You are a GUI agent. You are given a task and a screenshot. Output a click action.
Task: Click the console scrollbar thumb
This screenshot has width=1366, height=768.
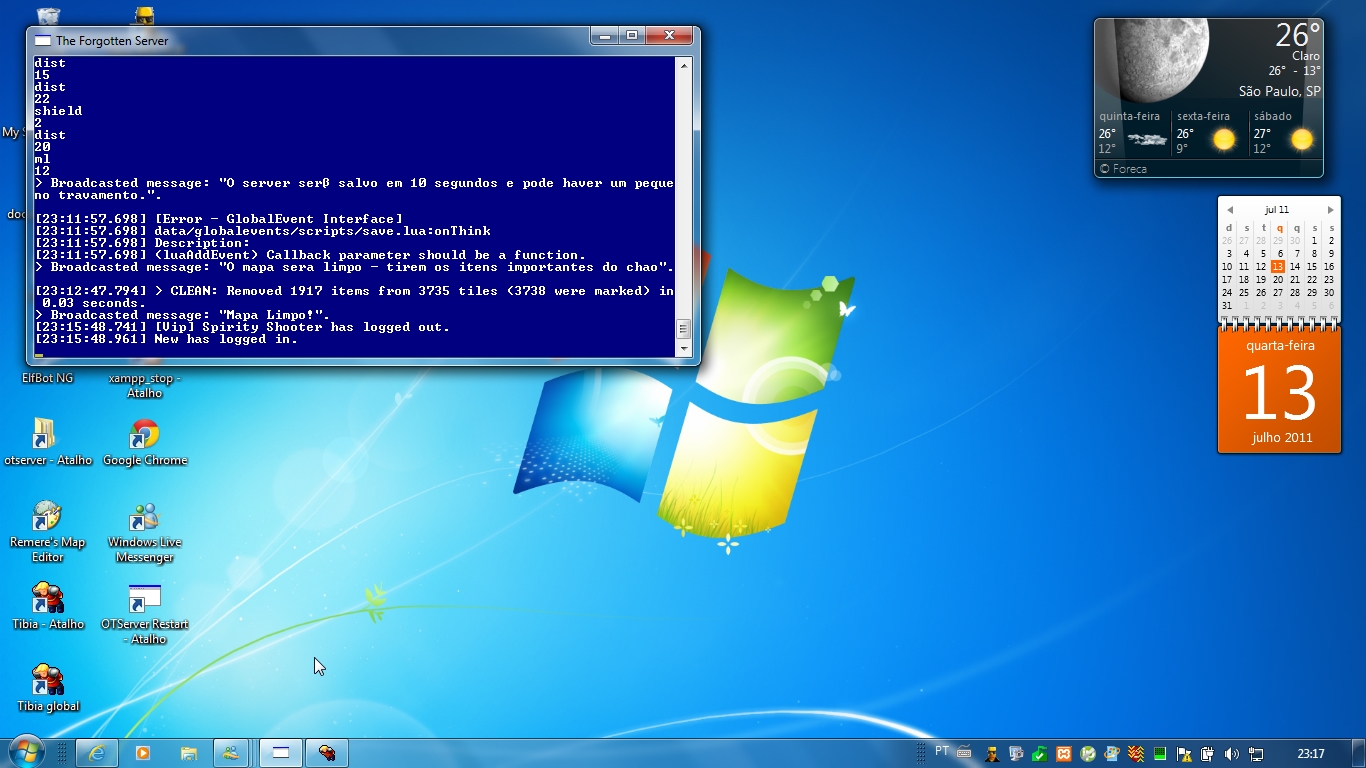point(684,329)
